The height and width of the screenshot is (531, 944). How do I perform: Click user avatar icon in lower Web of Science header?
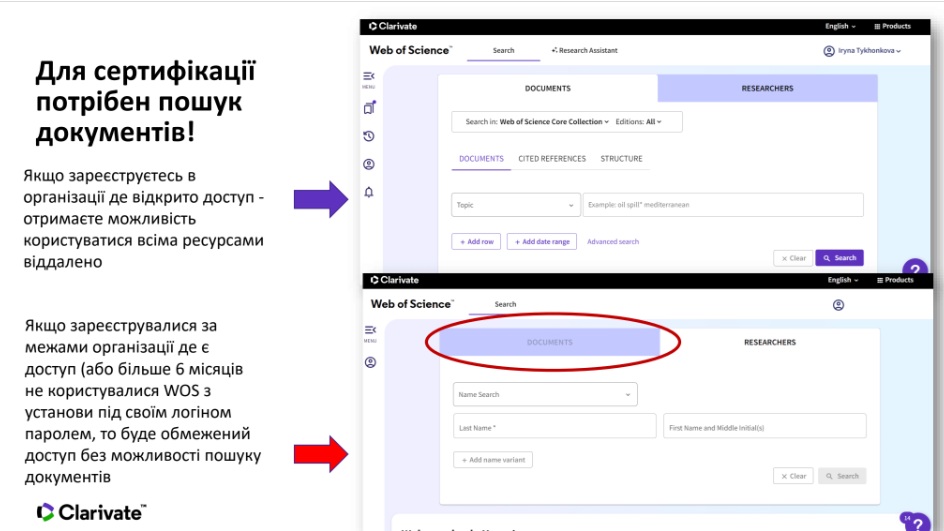pos(838,305)
